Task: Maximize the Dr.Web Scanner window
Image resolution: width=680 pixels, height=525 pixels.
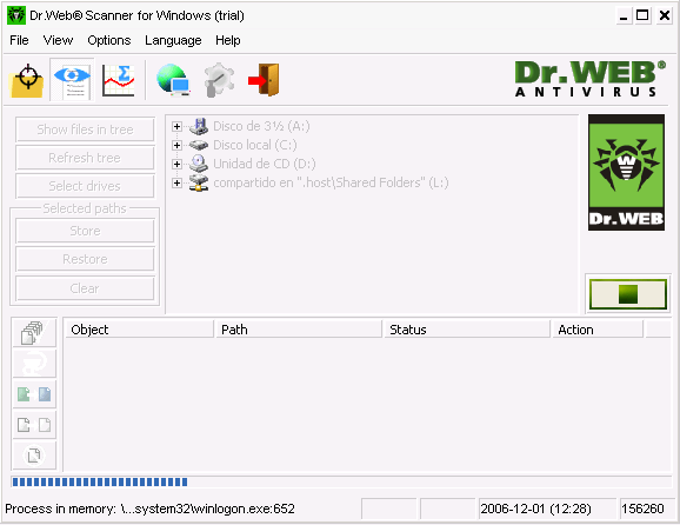Action: click(642, 16)
